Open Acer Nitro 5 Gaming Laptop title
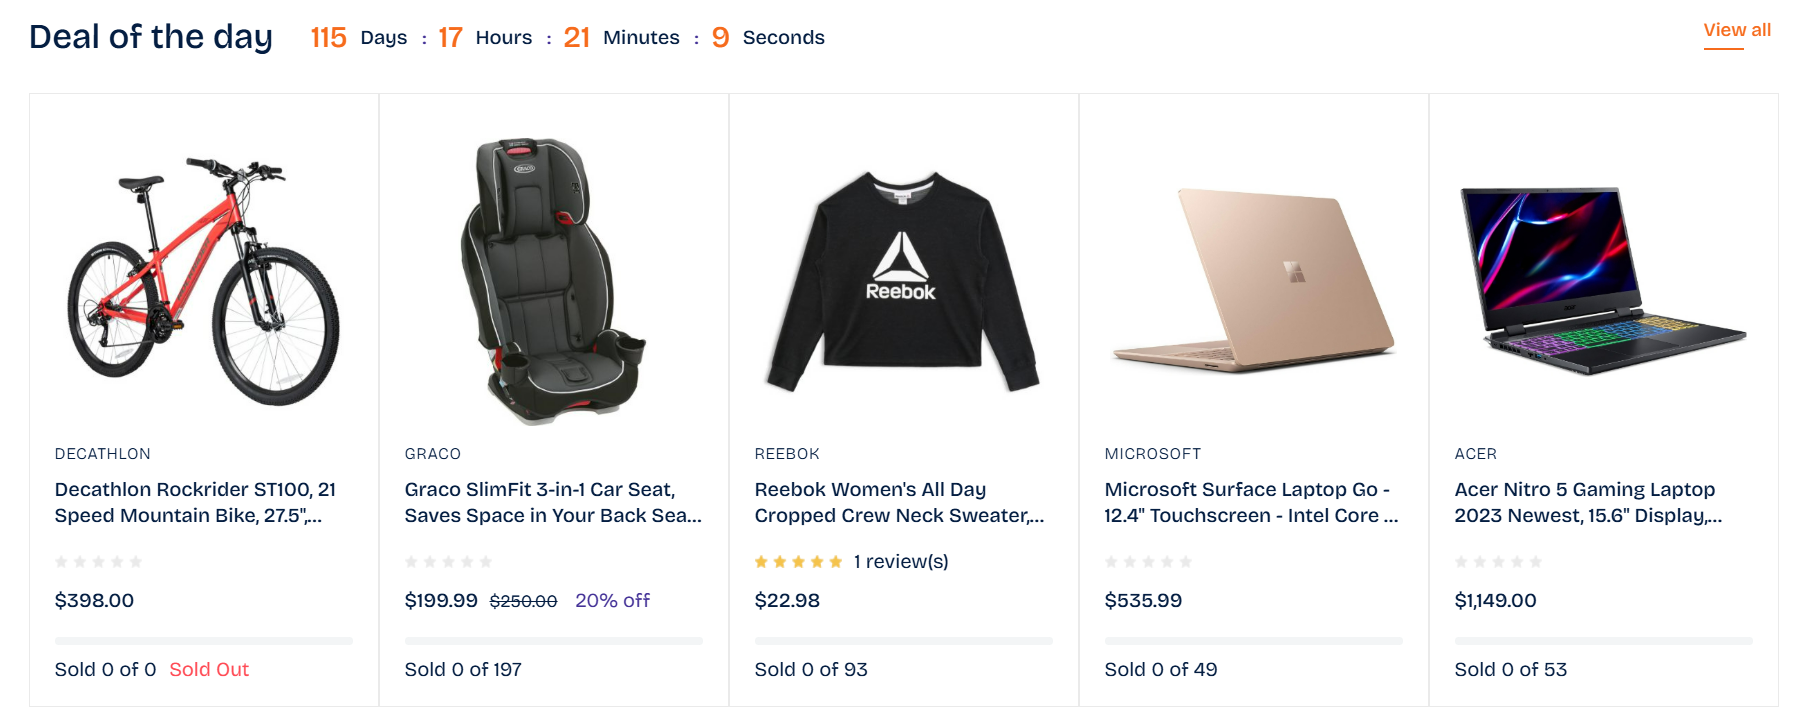The width and height of the screenshot is (1807, 728). click(1587, 502)
